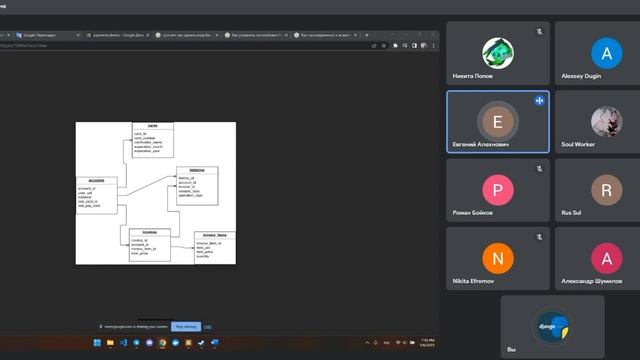
Task: Open Steam from taskbar
Action: point(201,342)
